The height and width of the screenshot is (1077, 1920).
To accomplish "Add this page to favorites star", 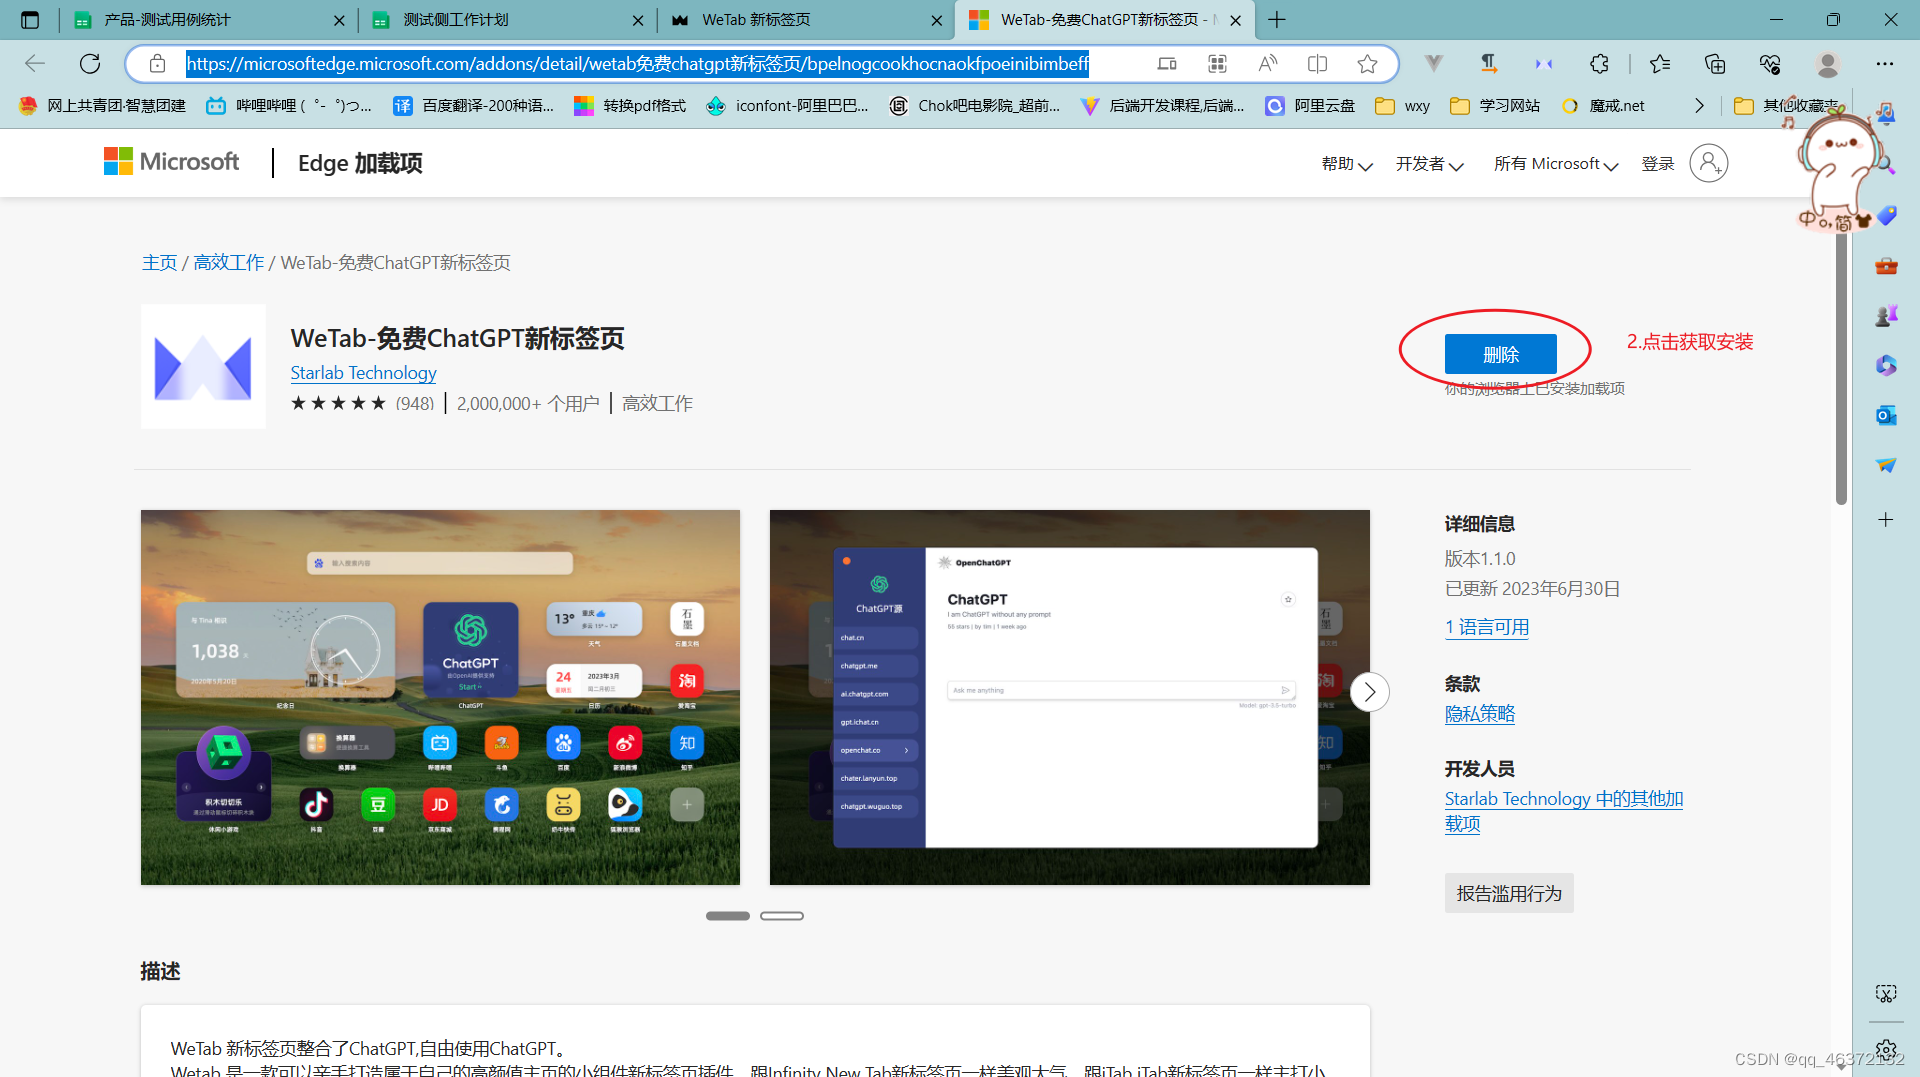I will click(x=1367, y=64).
